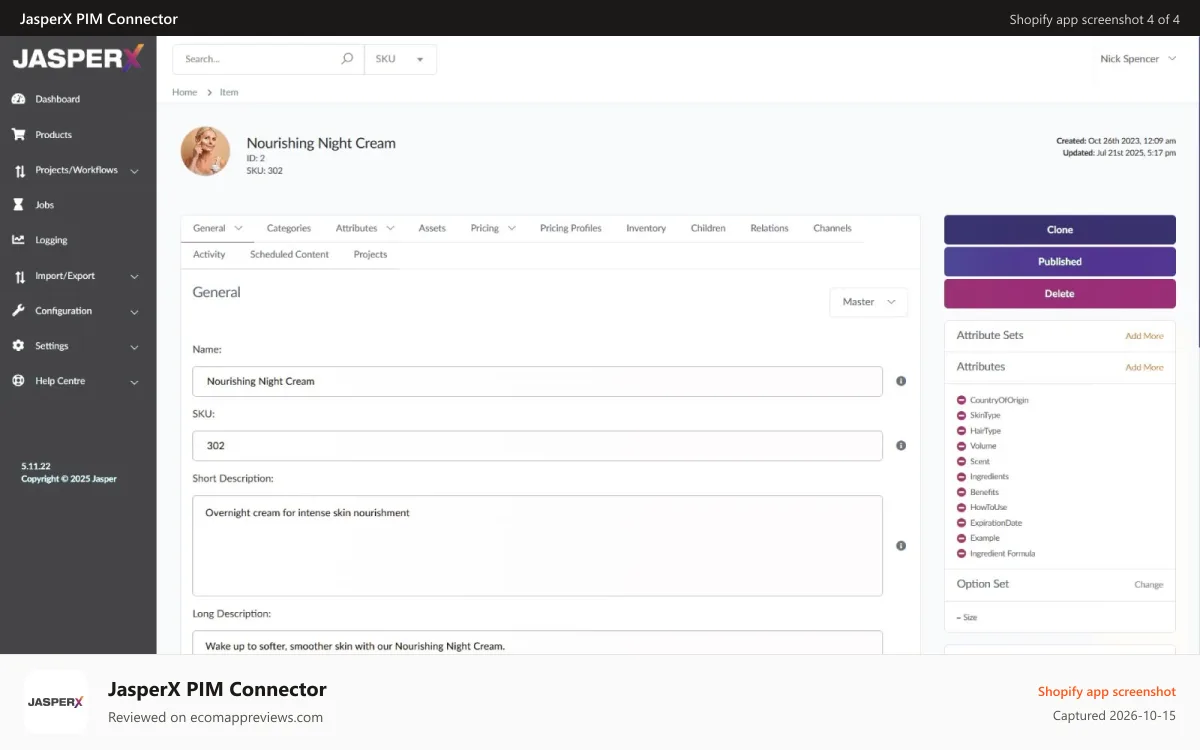Remove the Benefits attribute
This screenshot has width=1200, height=750.
click(961, 492)
